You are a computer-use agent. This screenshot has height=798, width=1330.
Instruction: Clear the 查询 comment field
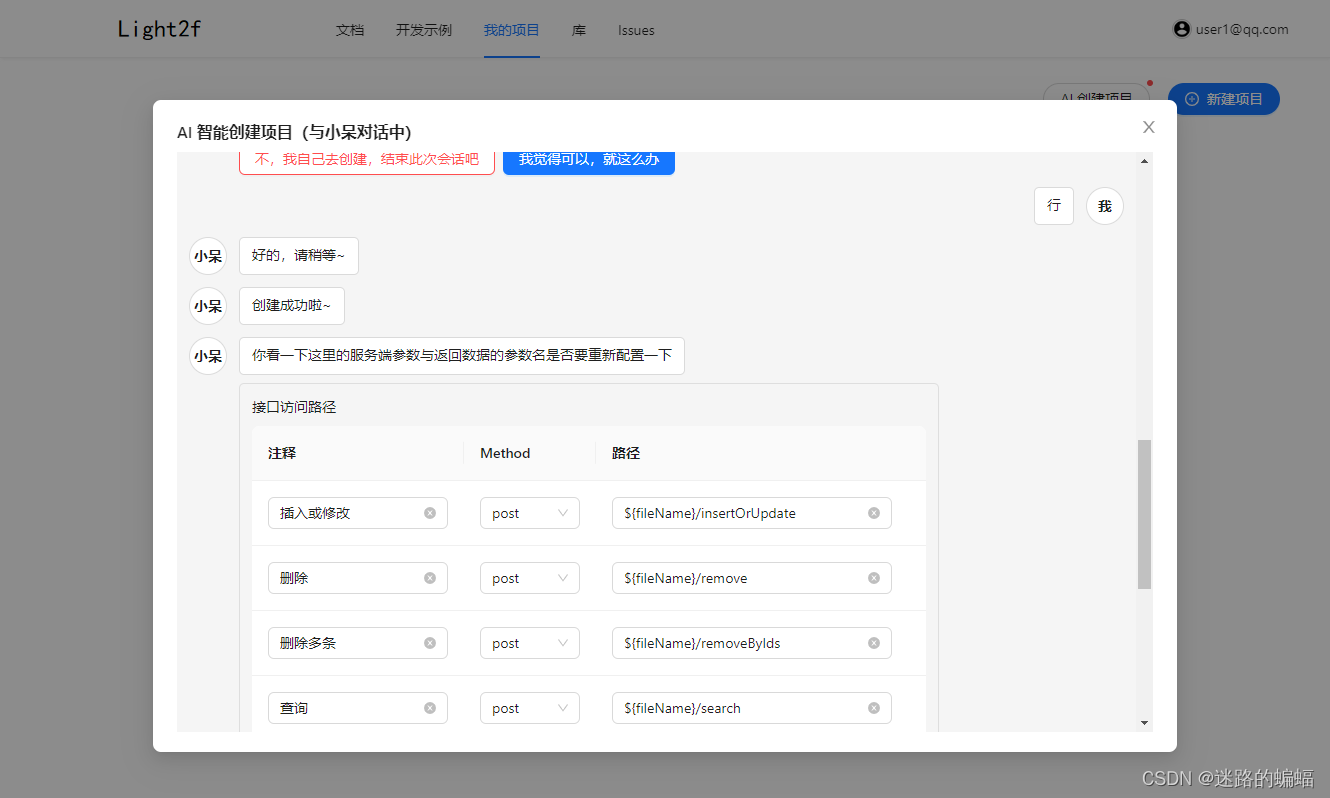click(x=430, y=708)
